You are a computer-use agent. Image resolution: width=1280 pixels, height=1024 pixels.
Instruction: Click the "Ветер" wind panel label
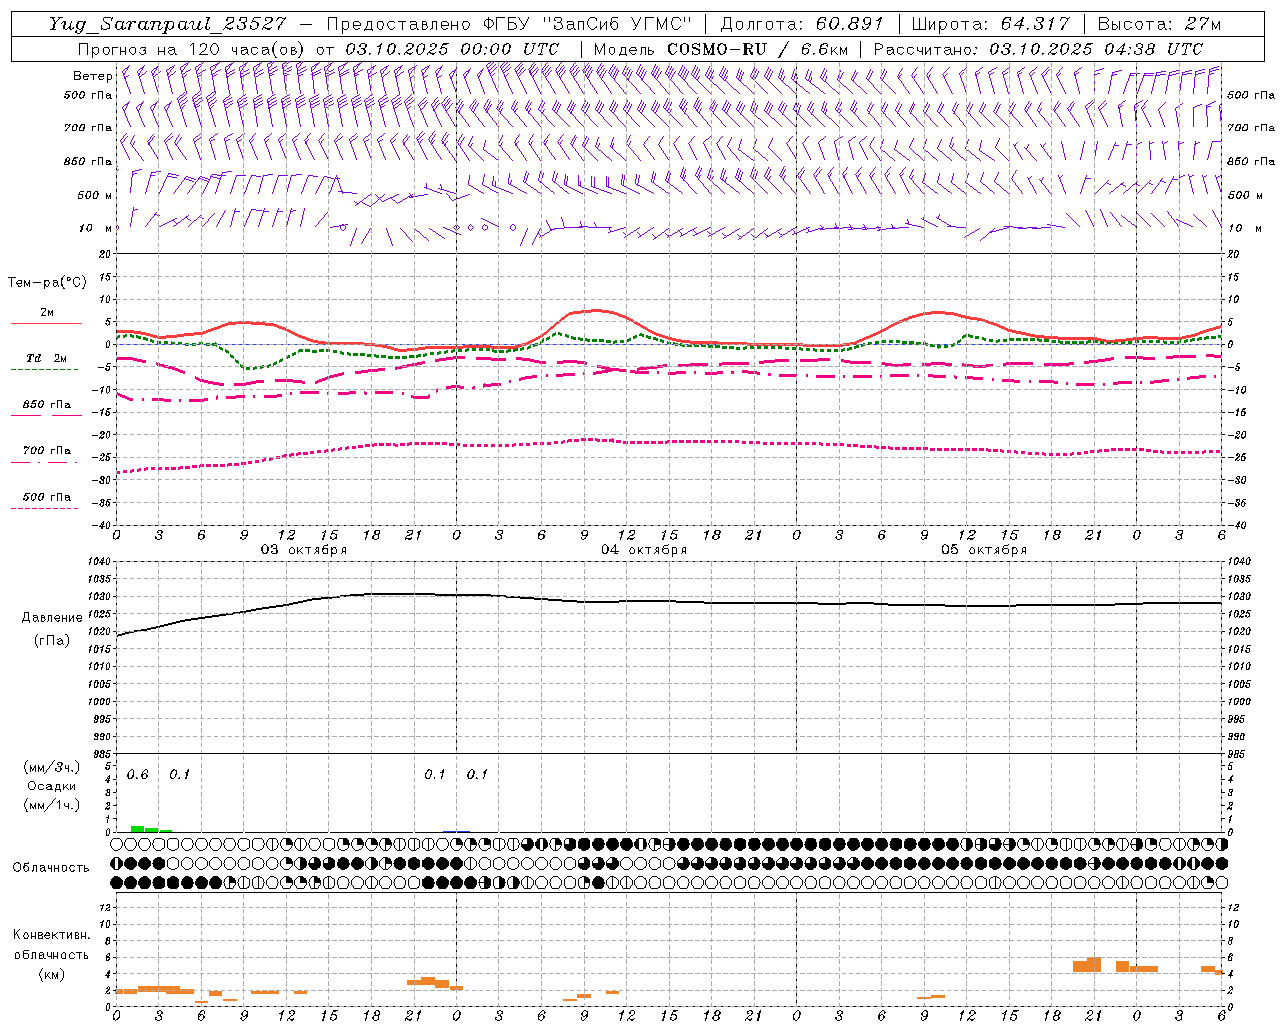click(93, 76)
